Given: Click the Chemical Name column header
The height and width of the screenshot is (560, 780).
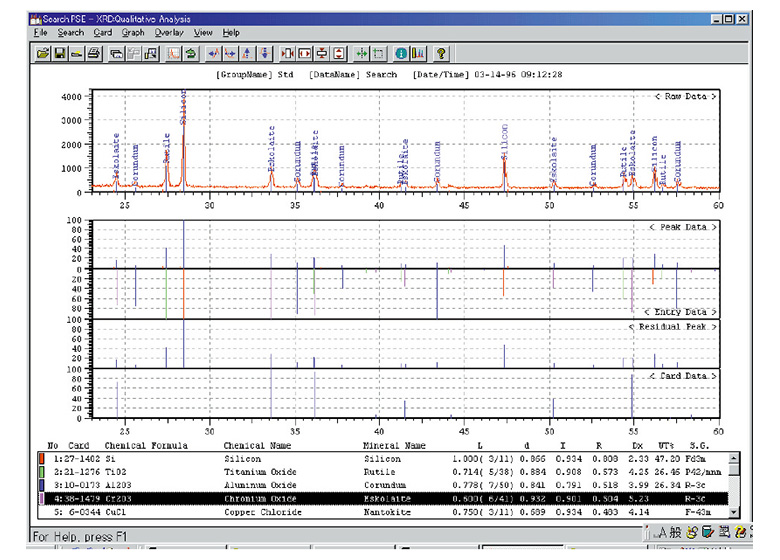Looking at the screenshot, I should (257, 446).
